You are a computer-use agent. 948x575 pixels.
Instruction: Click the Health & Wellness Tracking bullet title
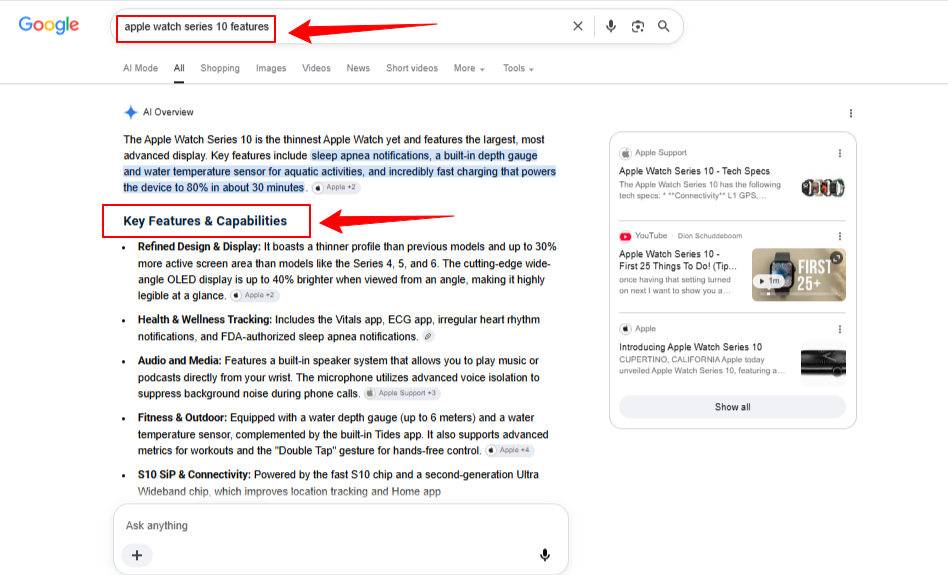(x=205, y=319)
